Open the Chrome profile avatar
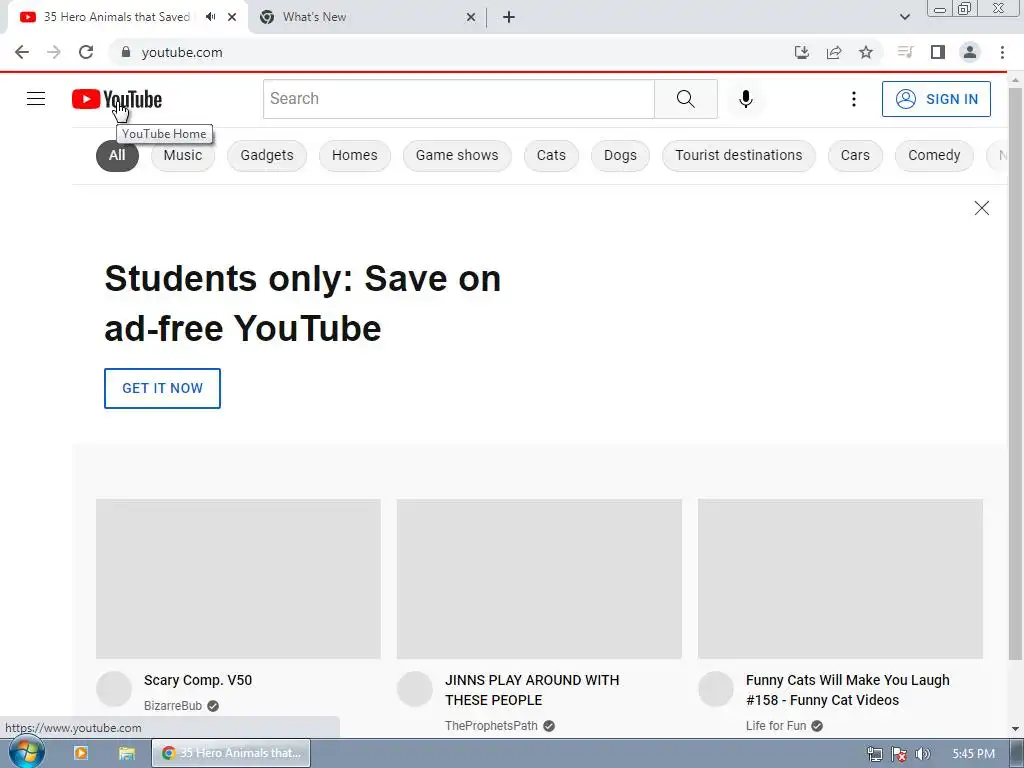The image size is (1024, 768). 970,52
